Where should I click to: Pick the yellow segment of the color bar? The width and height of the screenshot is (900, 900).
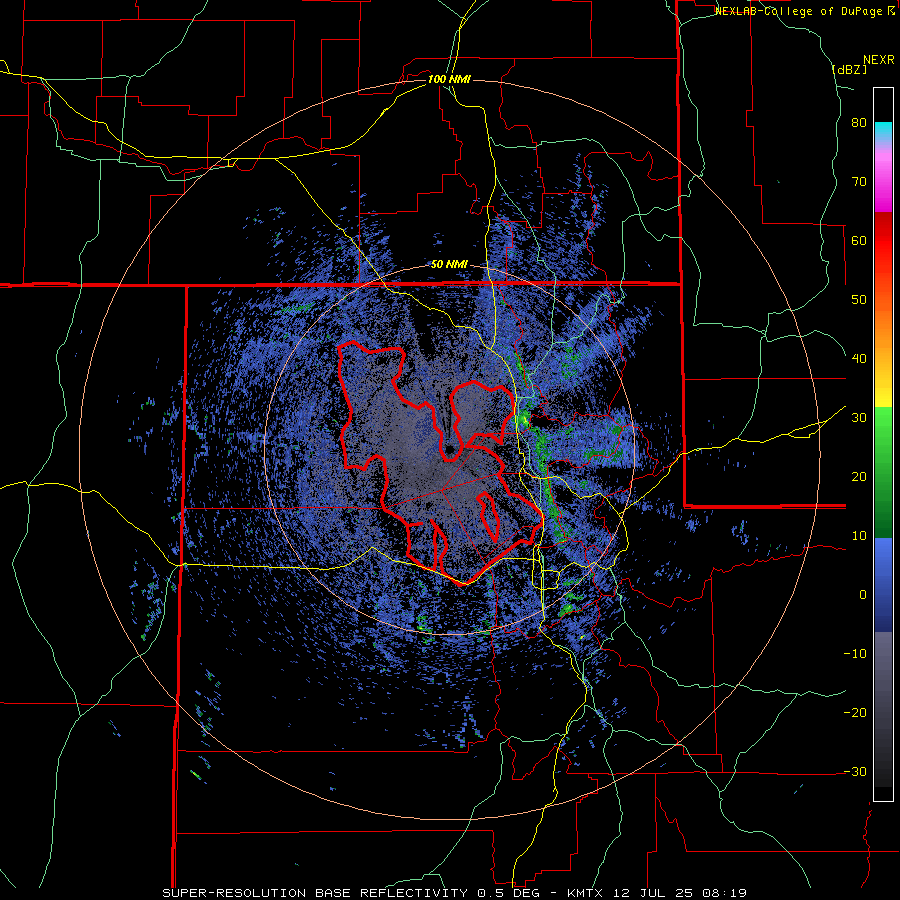coord(883,396)
